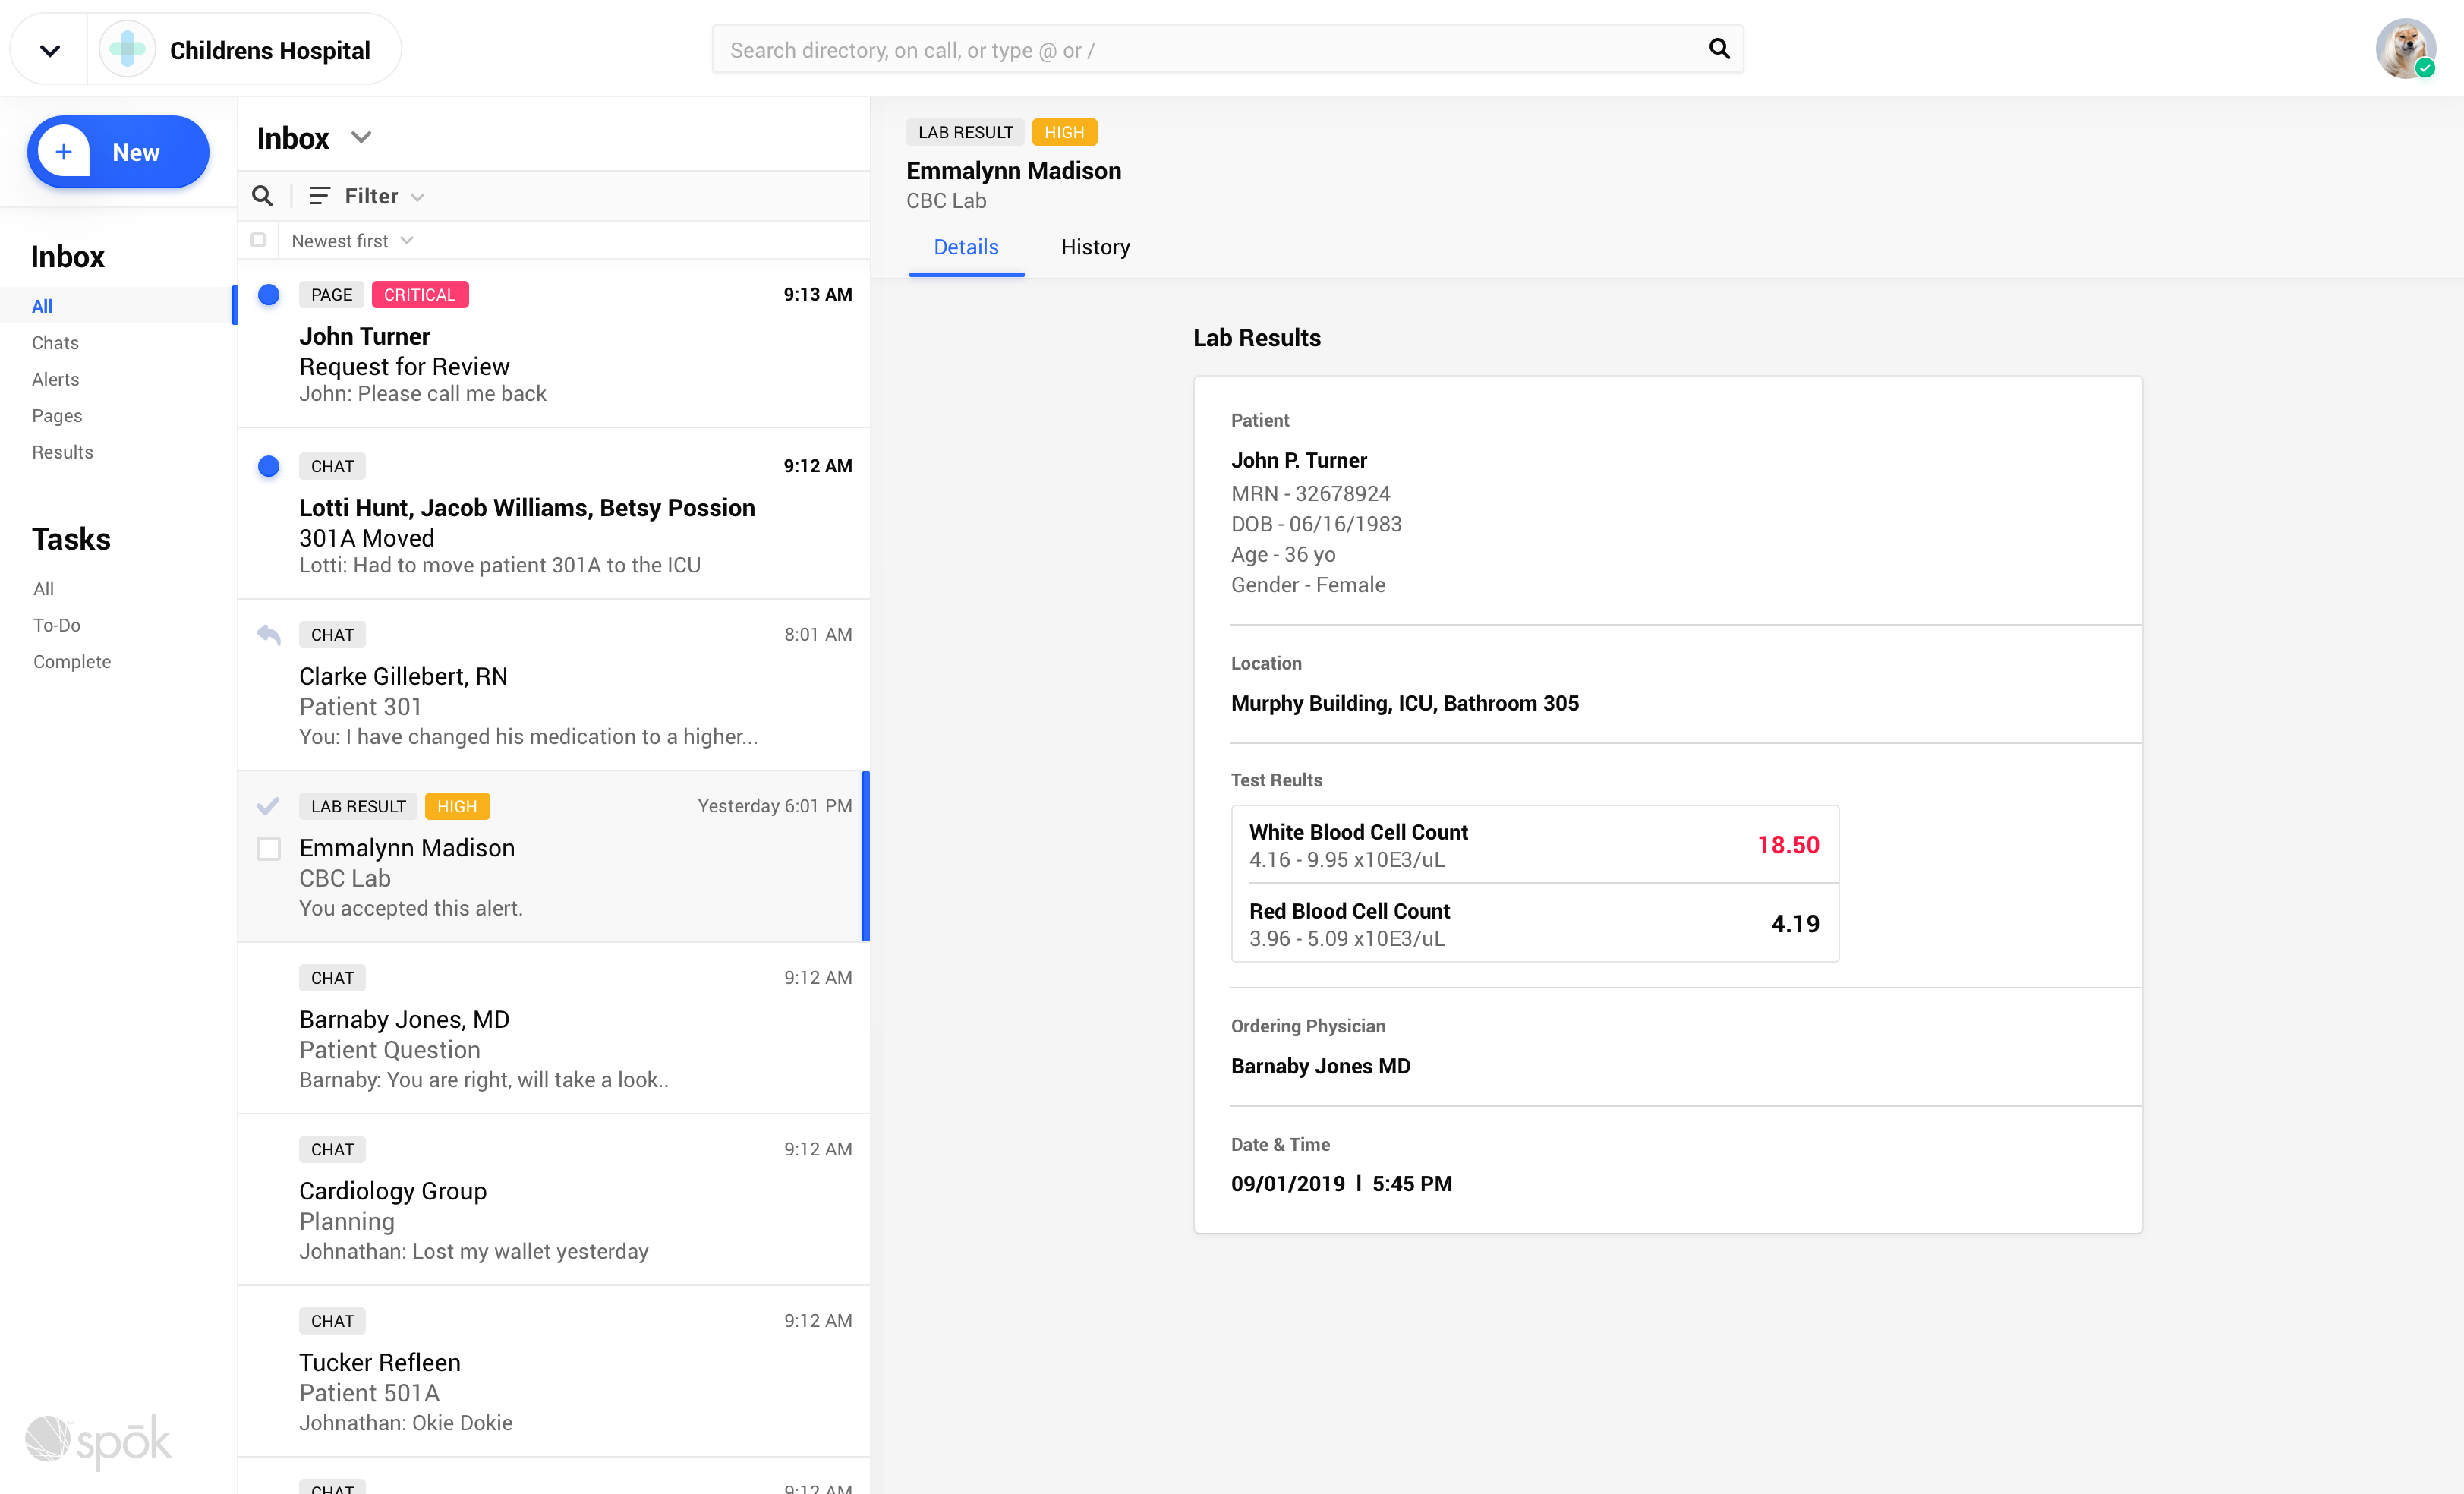Click the unread dot on John Turner page
This screenshot has width=2464, height=1494.
pos(268,295)
